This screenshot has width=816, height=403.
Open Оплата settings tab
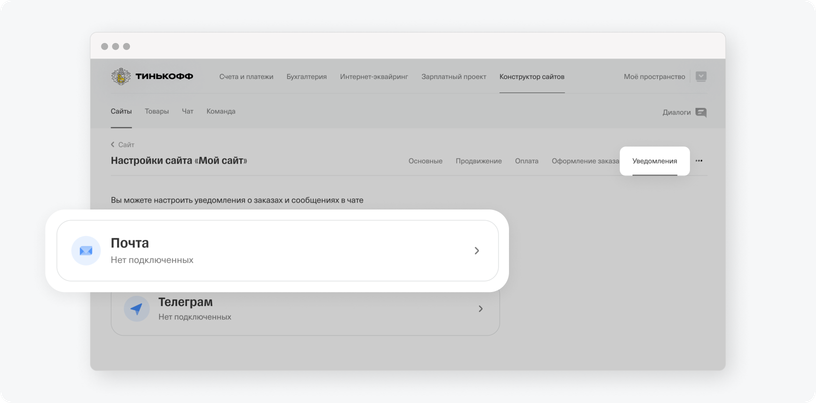[527, 161]
